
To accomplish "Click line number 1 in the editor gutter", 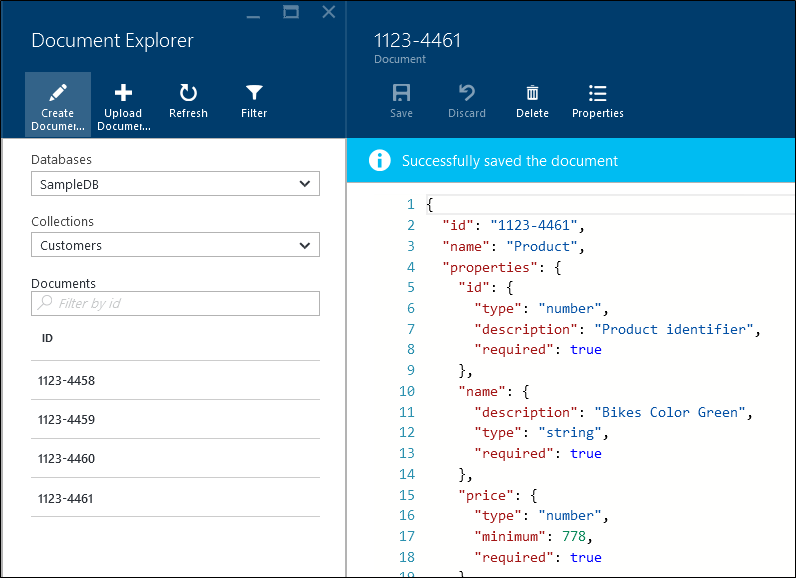I will pos(410,205).
